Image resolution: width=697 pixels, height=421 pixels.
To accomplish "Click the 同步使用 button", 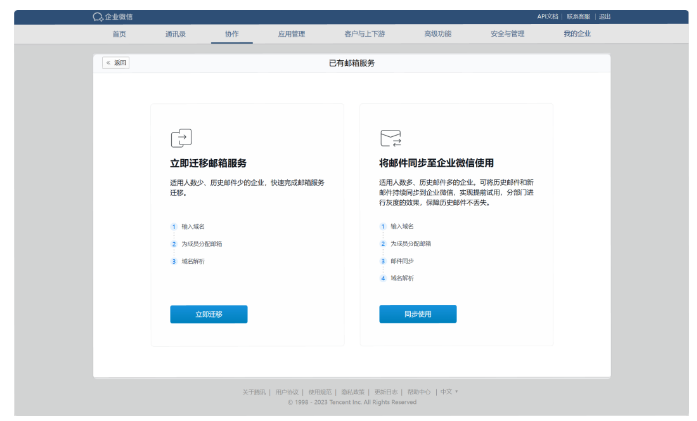I will pos(417,314).
